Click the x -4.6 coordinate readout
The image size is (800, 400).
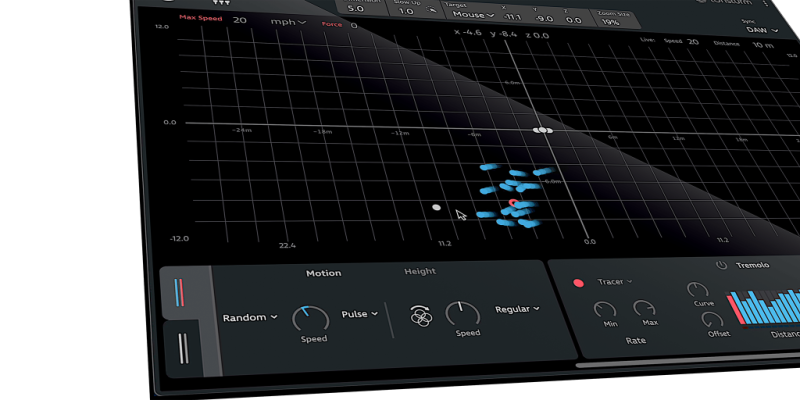[468, 33]
